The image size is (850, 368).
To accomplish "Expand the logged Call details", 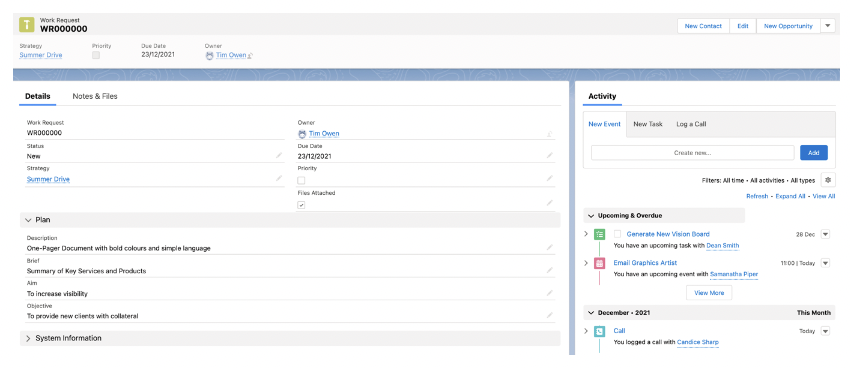I will [x=586, y=331].
